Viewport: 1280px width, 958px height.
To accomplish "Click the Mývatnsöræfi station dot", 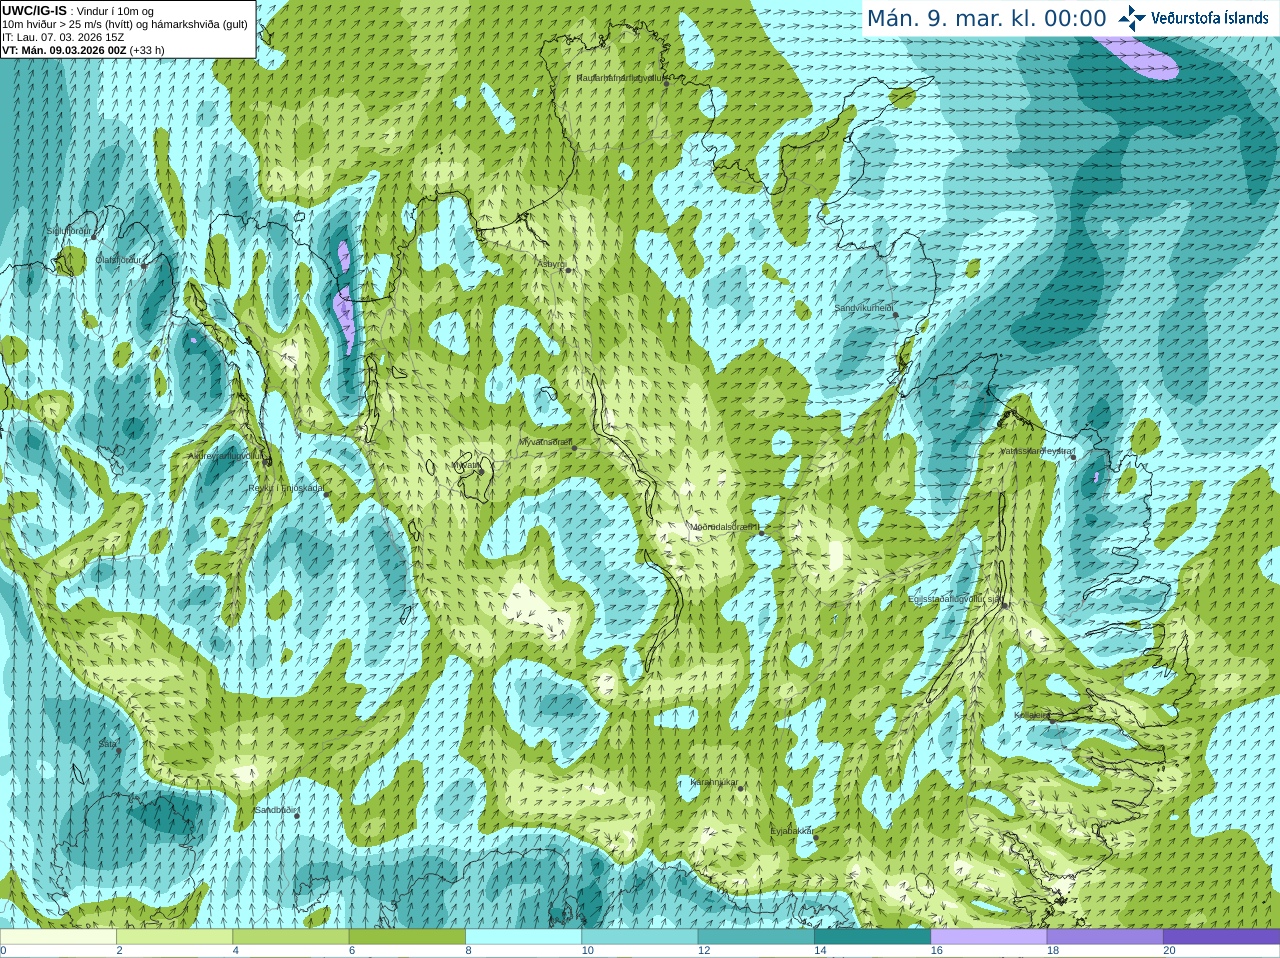I will tap(574, 447).
